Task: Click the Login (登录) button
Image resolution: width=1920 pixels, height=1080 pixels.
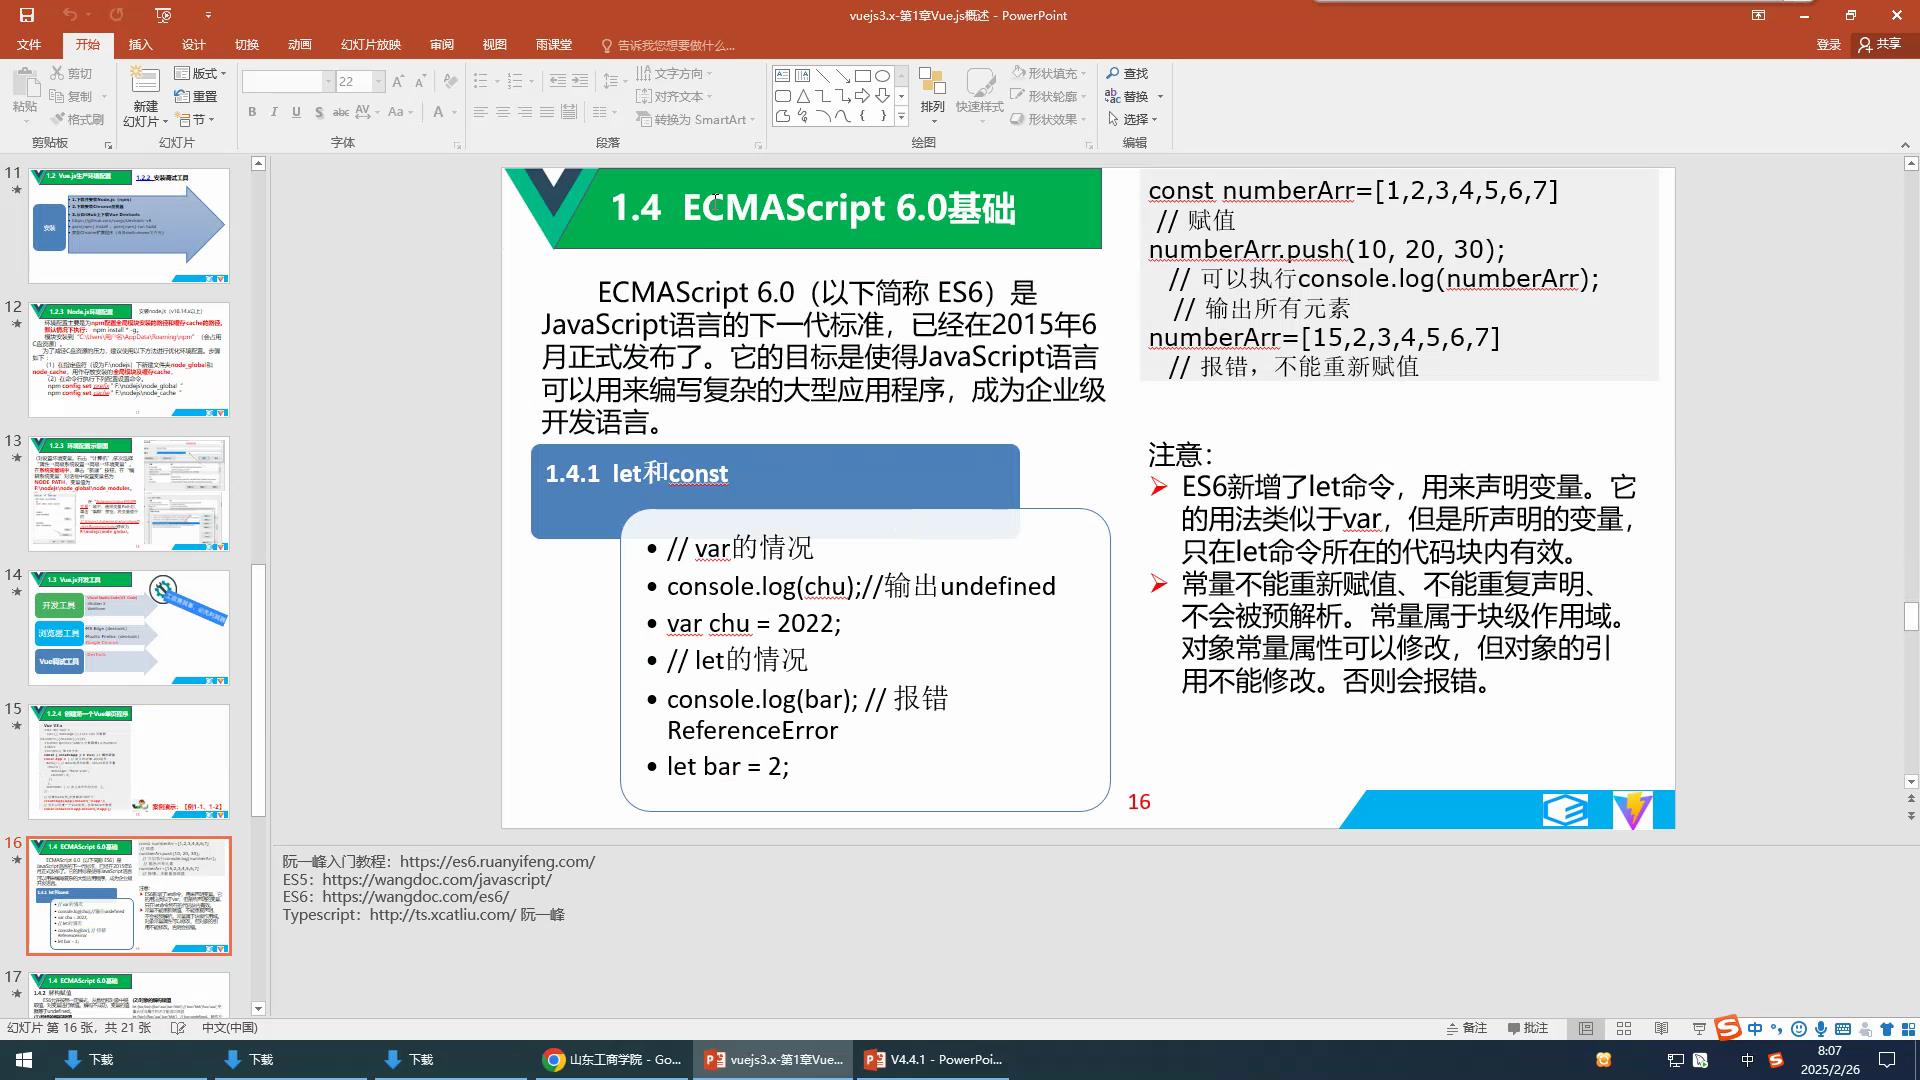Action: pos(1828,44)
